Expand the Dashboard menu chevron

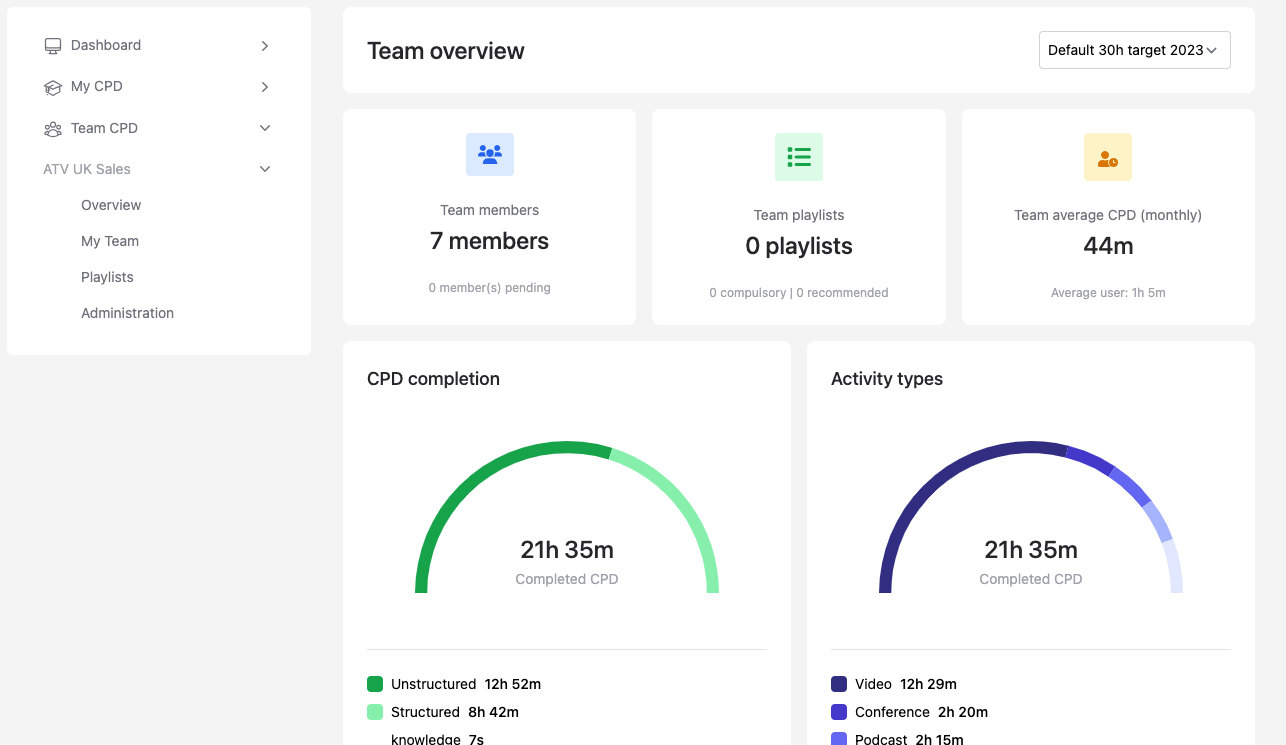(265, 46)
